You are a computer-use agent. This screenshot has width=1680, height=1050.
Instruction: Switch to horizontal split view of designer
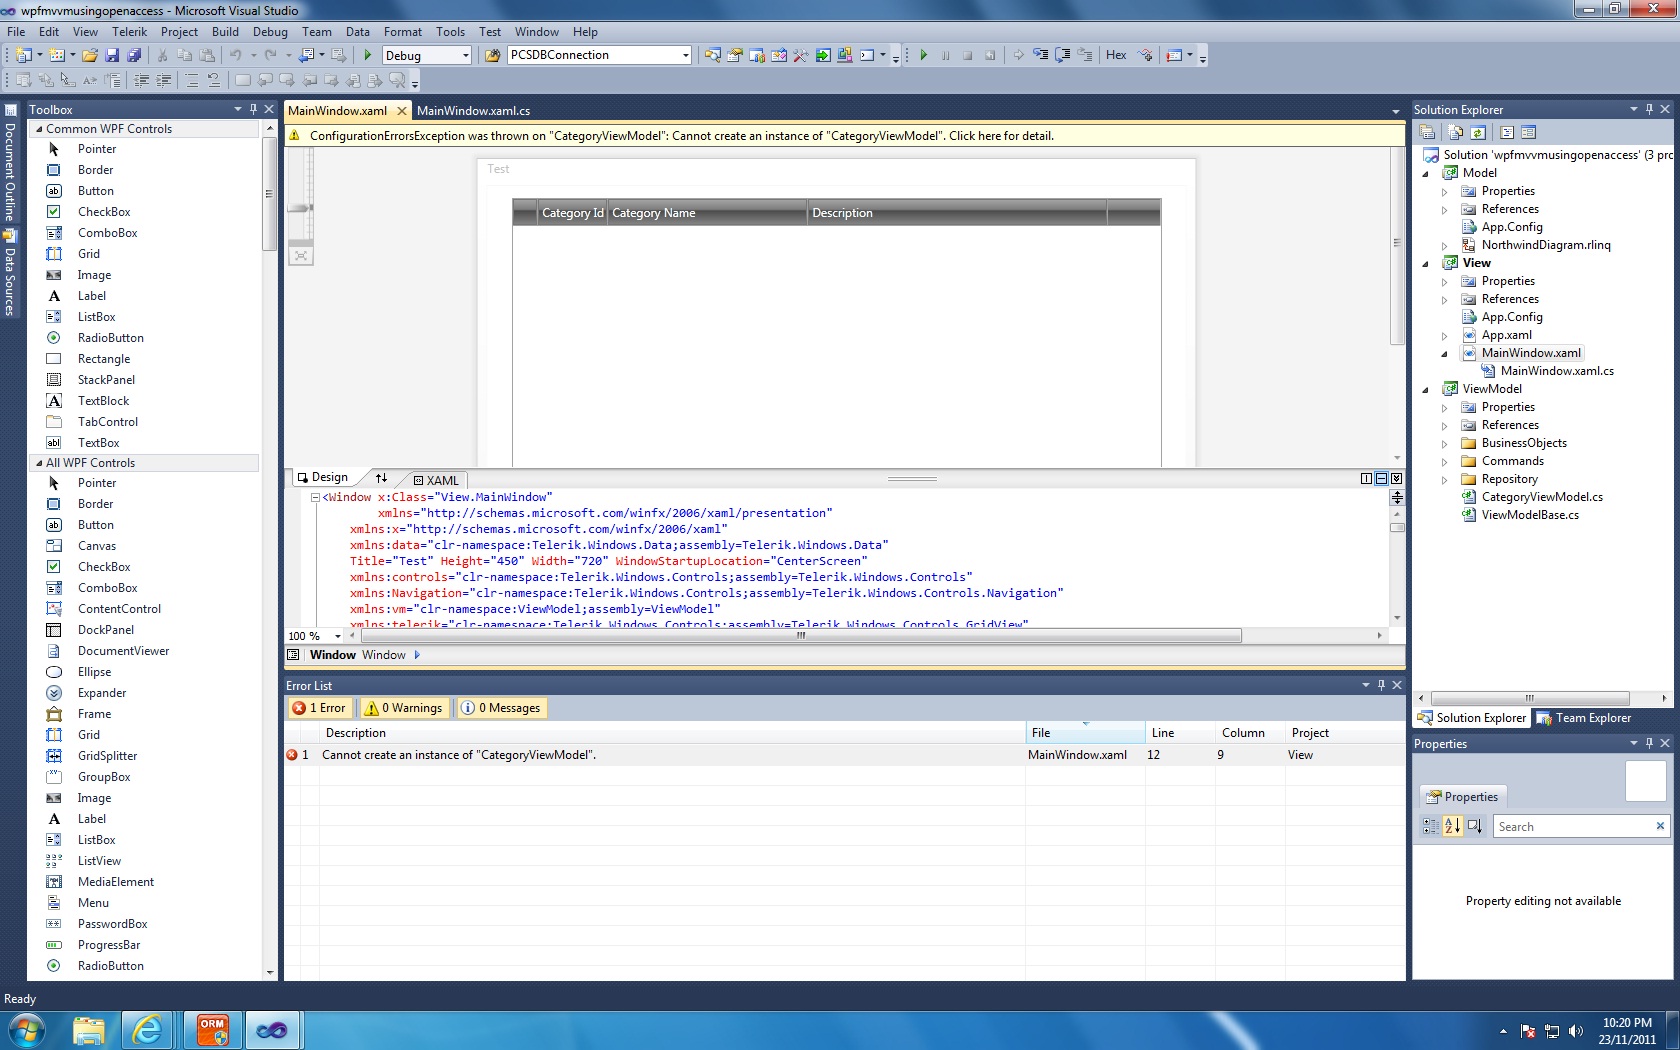(x=1381, y=479)
